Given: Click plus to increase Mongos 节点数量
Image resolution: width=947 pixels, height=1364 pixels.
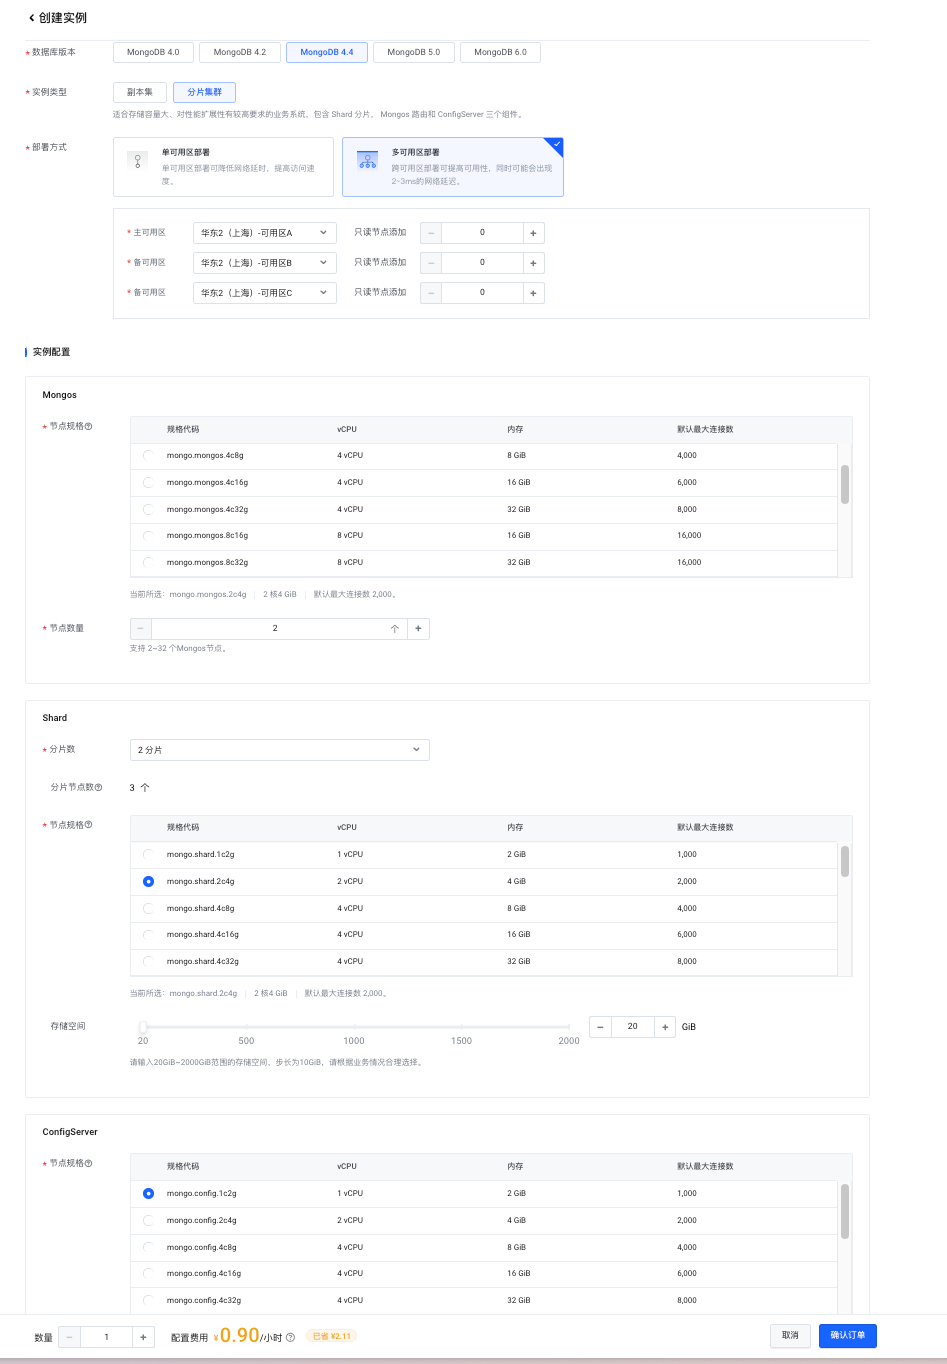Looking at the screenshot, I should [418, 628].
